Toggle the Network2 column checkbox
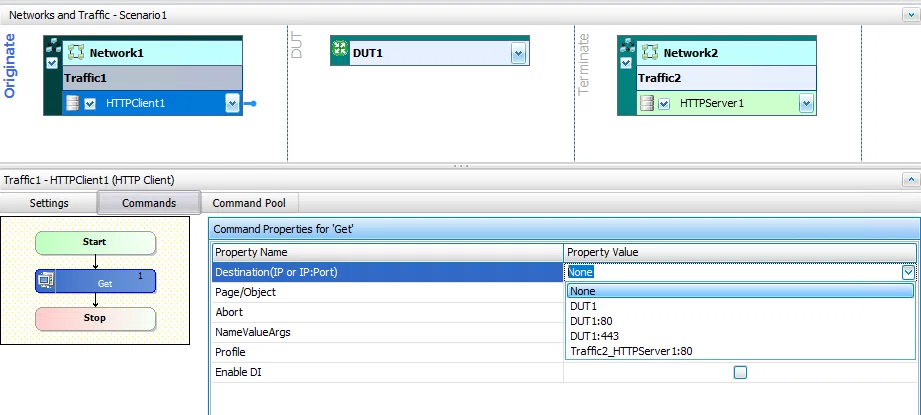The height and width of the screenshot is (415, 921). [626, 62]
